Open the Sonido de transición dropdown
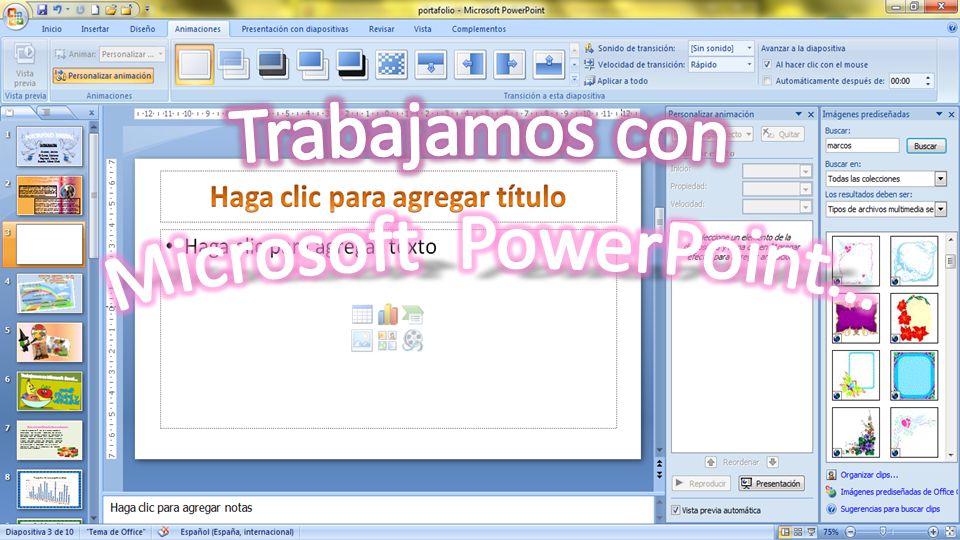 click(x=749, y=48)
